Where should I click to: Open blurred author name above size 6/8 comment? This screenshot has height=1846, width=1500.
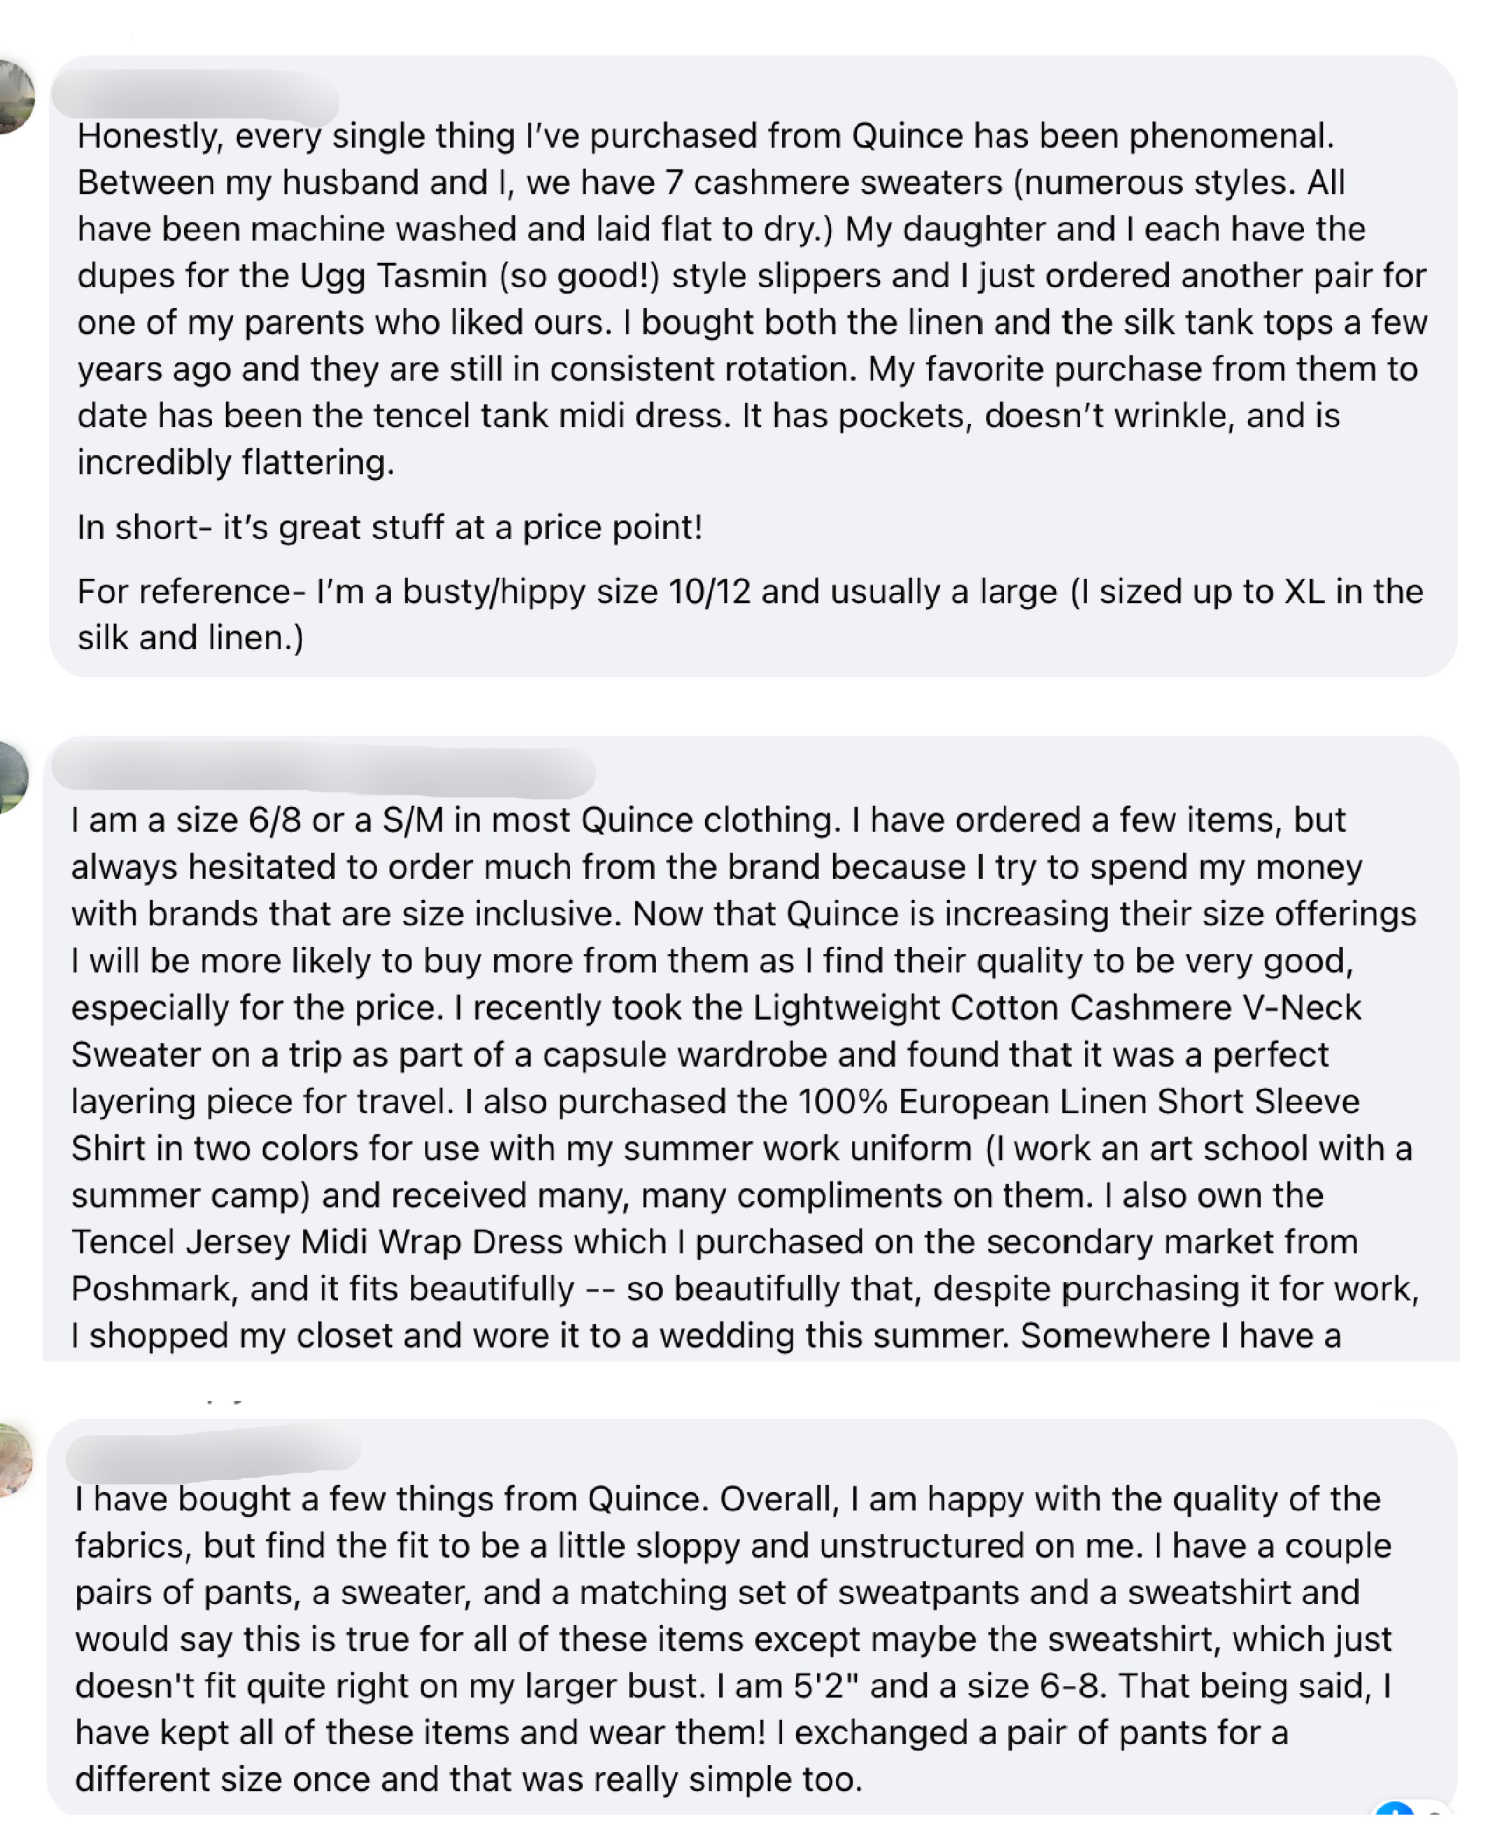323,772
